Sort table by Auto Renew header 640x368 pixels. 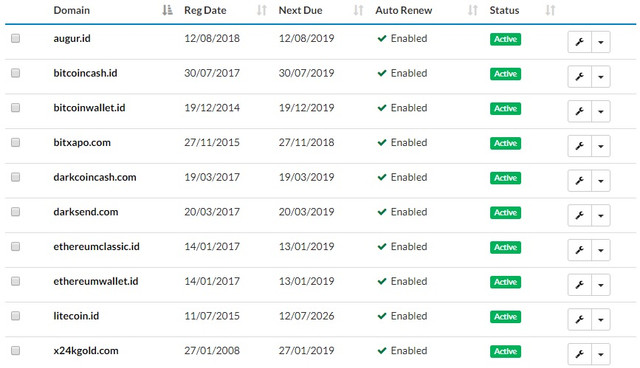coord(404,10)
